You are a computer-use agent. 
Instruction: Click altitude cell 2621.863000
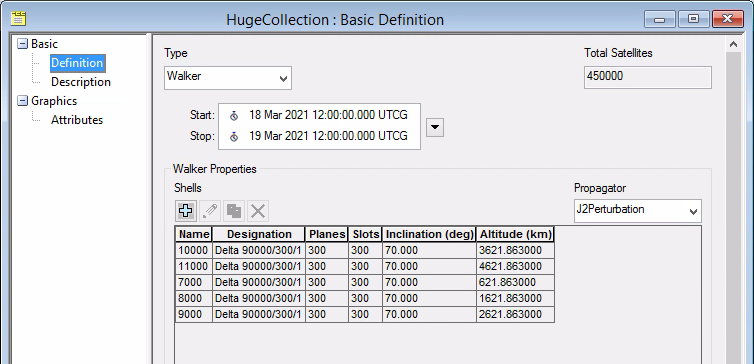[x=515, y=314]
